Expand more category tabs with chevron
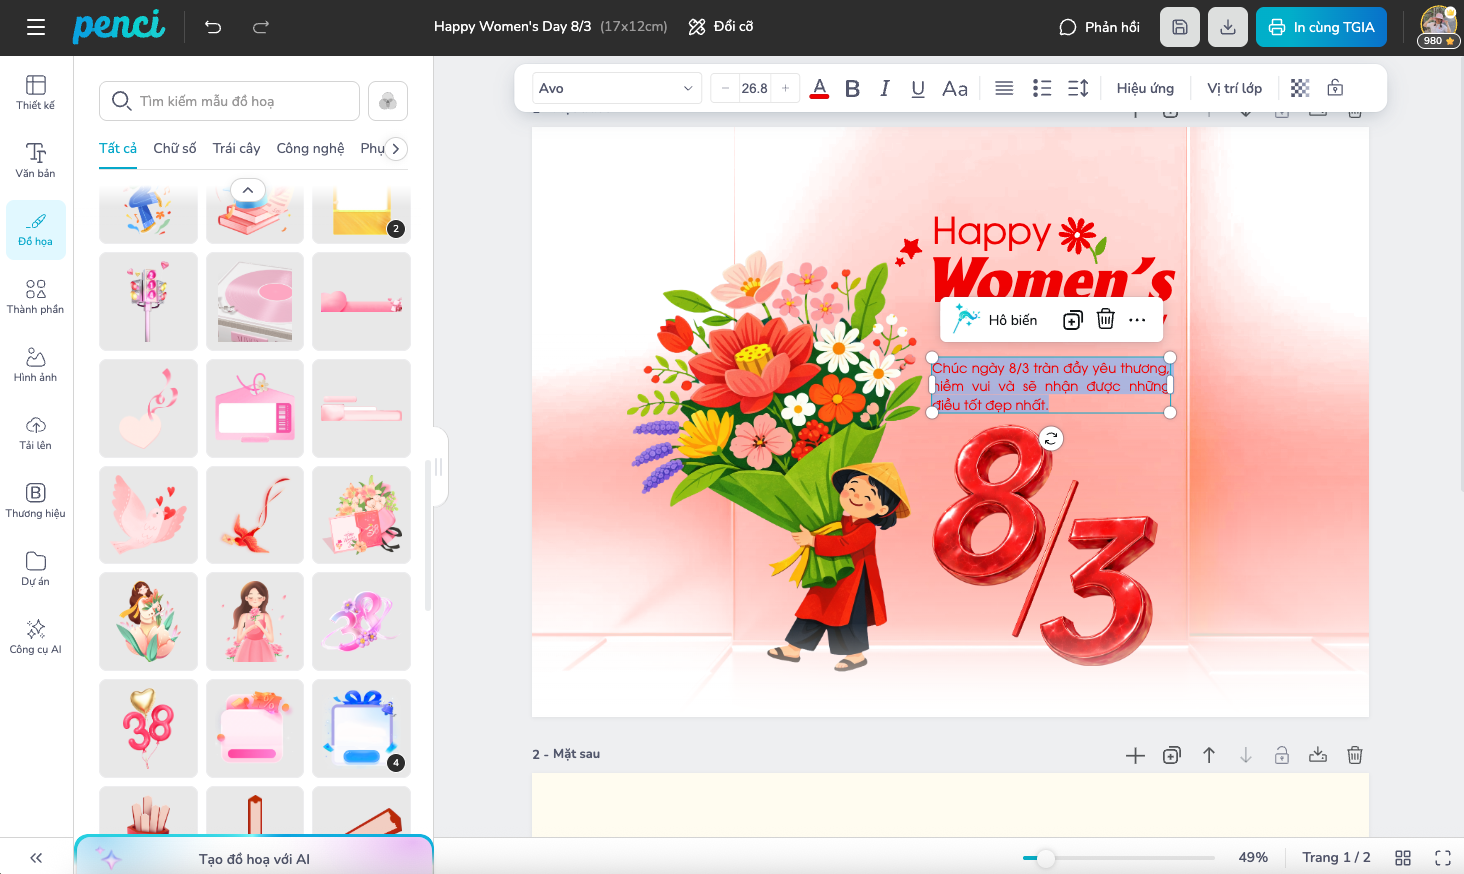Screen dimensions: 1464x874 [396, 148]
